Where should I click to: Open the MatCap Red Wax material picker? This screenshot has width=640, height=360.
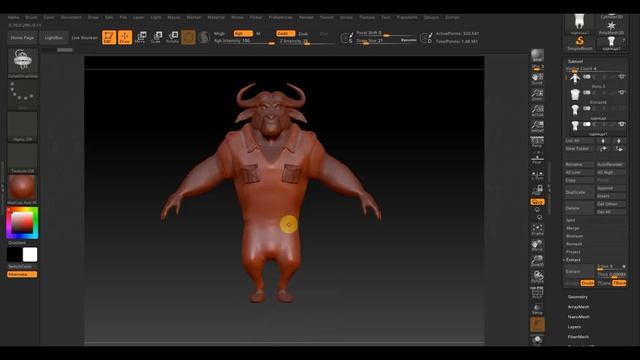(22, 188)
